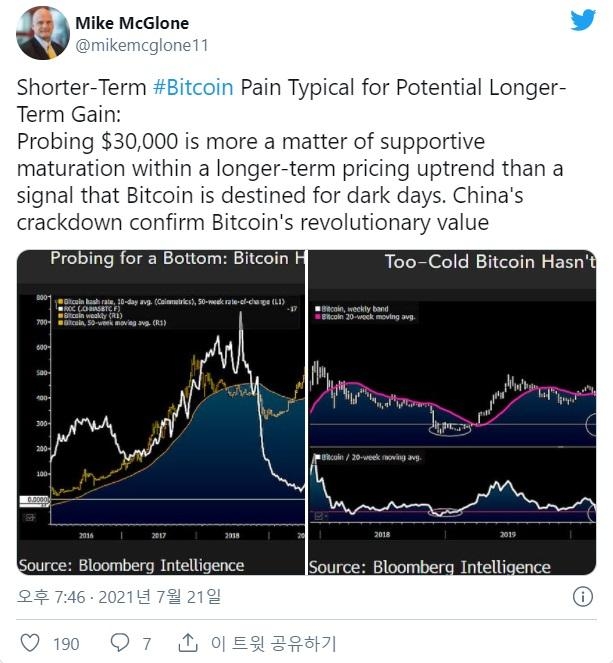
Task: Click the small edit icon in left chart
Action: [30, 517]
